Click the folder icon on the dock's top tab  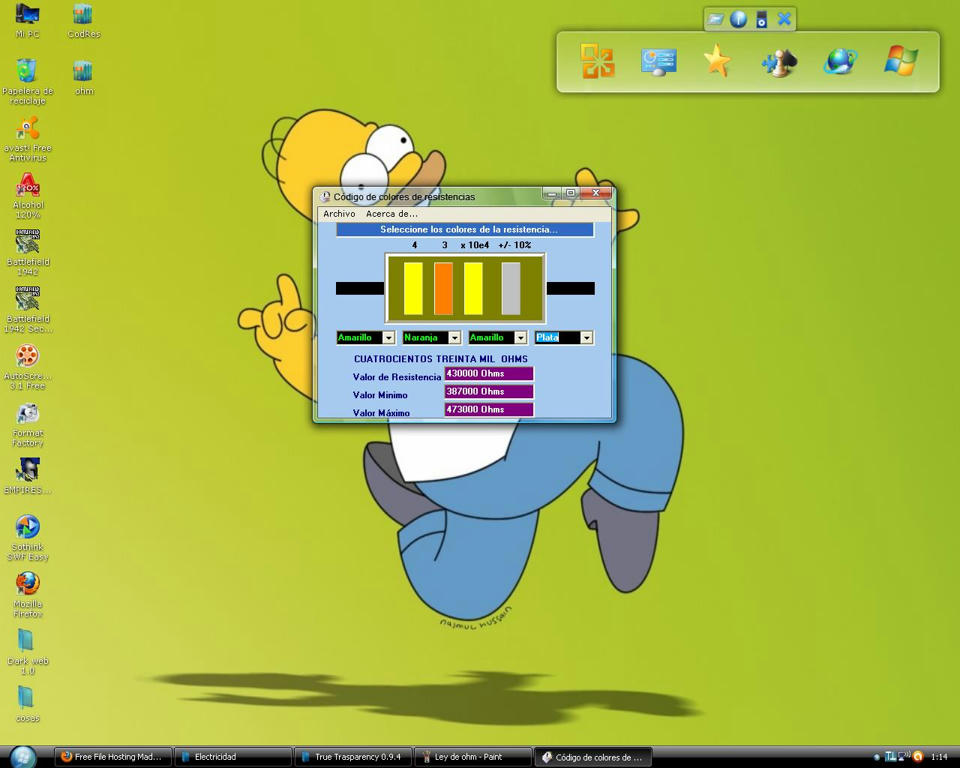click(x=715, y=20)
